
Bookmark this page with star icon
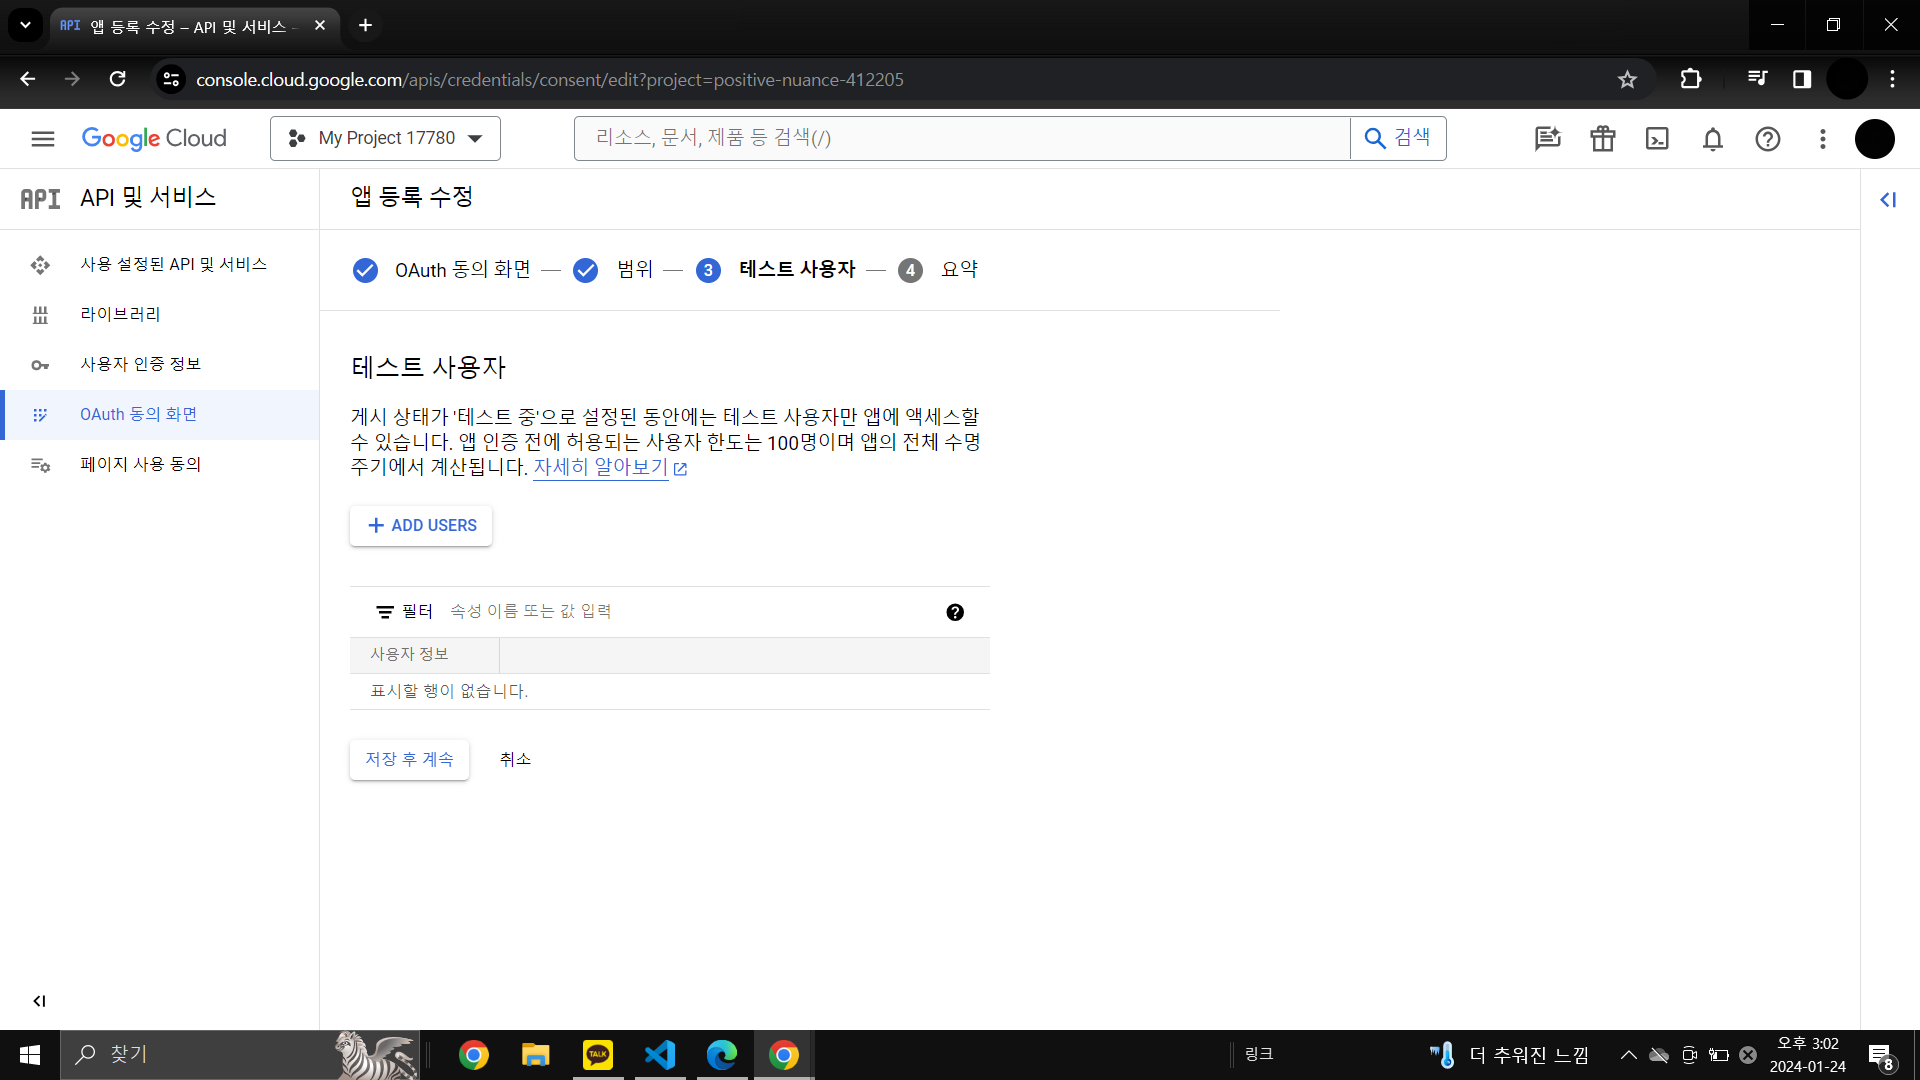click(1627, 80)
